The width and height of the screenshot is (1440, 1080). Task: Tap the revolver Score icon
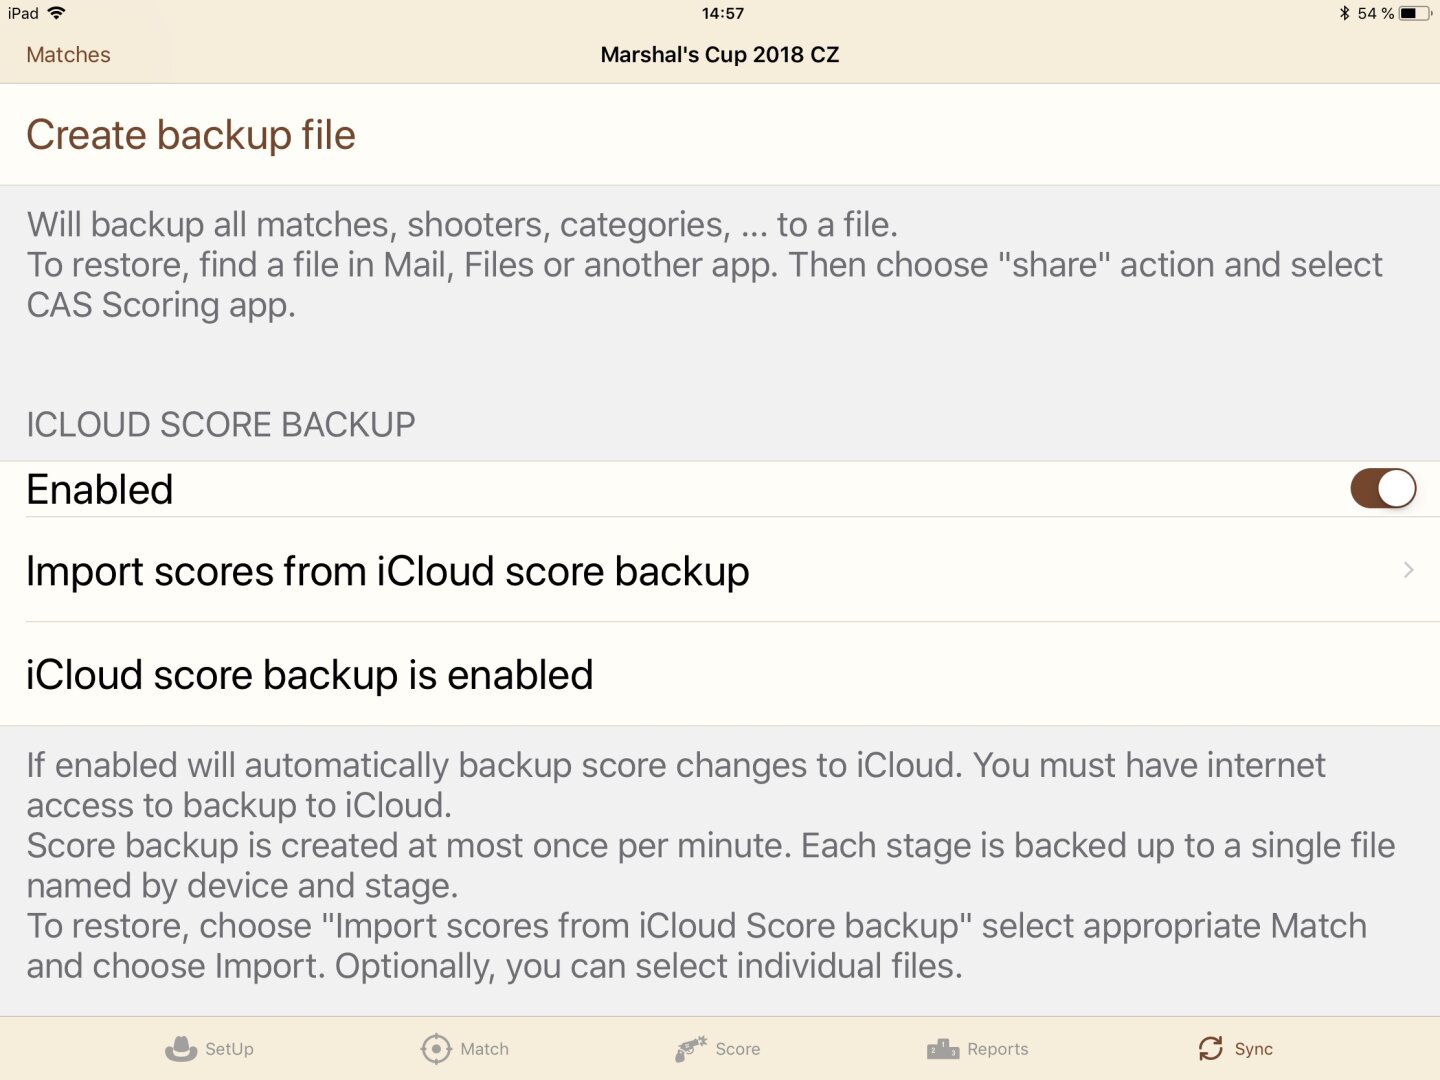coord(691,1048)
